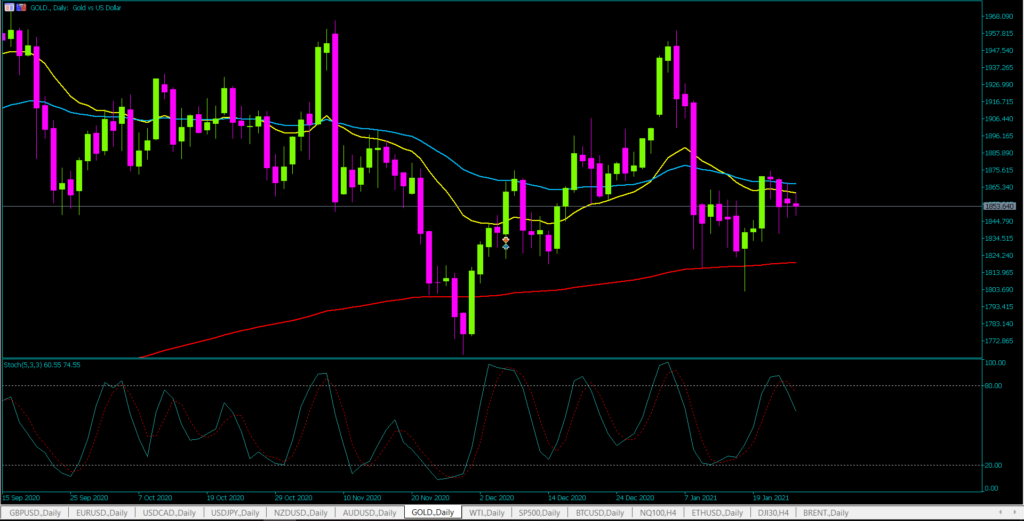The image size is (1024, 521).
Task: Open the EURUSD,Daily chart tab
Action: click(x=100, y=512)
